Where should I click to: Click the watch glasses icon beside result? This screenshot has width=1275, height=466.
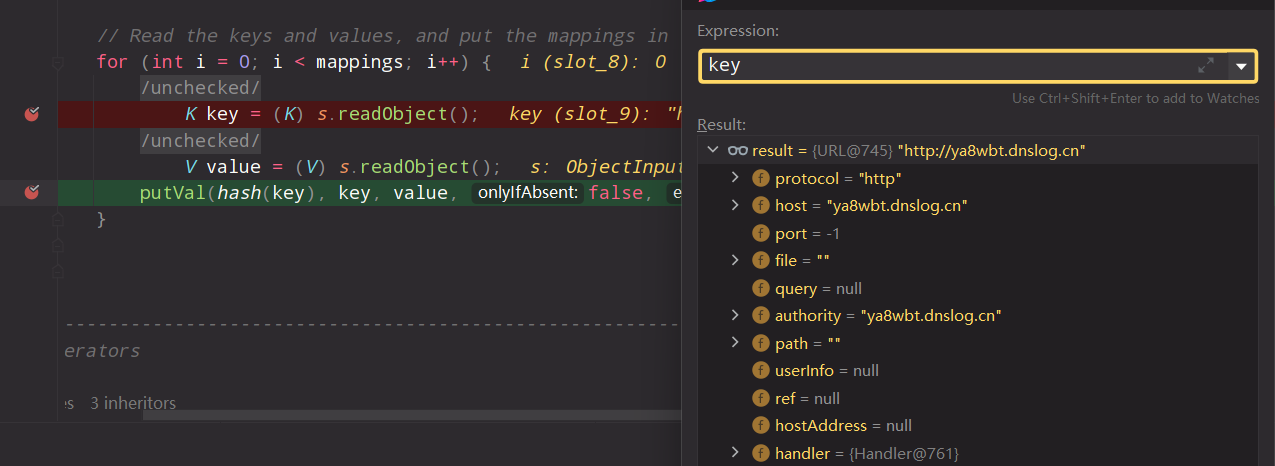[738, 150]
